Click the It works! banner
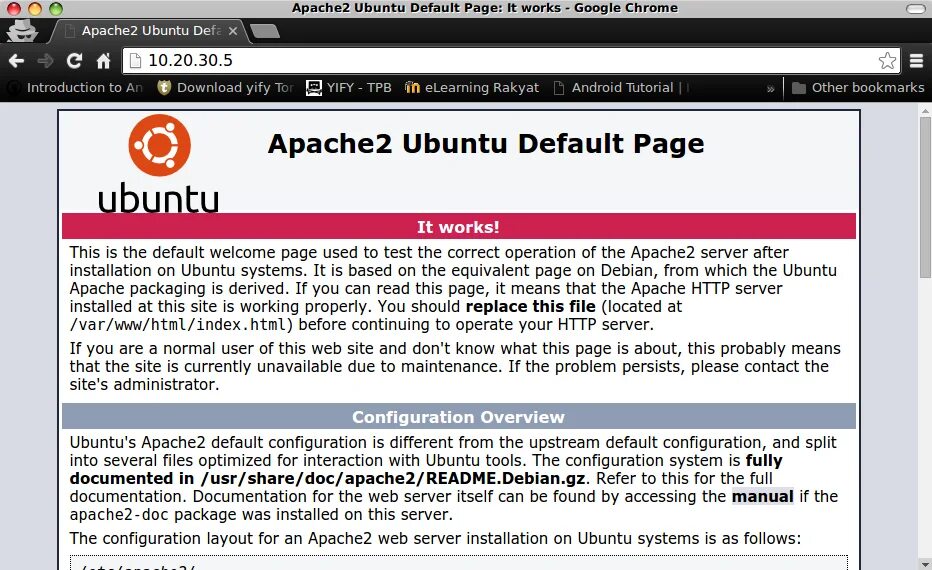The width and height of the screenshot is (932, 570). [x=459, y=226]
